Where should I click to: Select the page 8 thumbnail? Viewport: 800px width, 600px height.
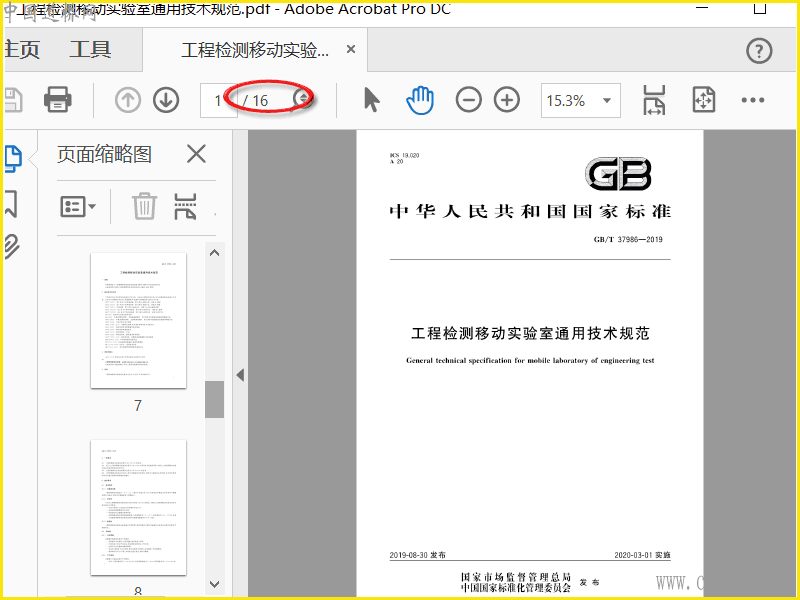pyautogui.click(x=138, y=507)
